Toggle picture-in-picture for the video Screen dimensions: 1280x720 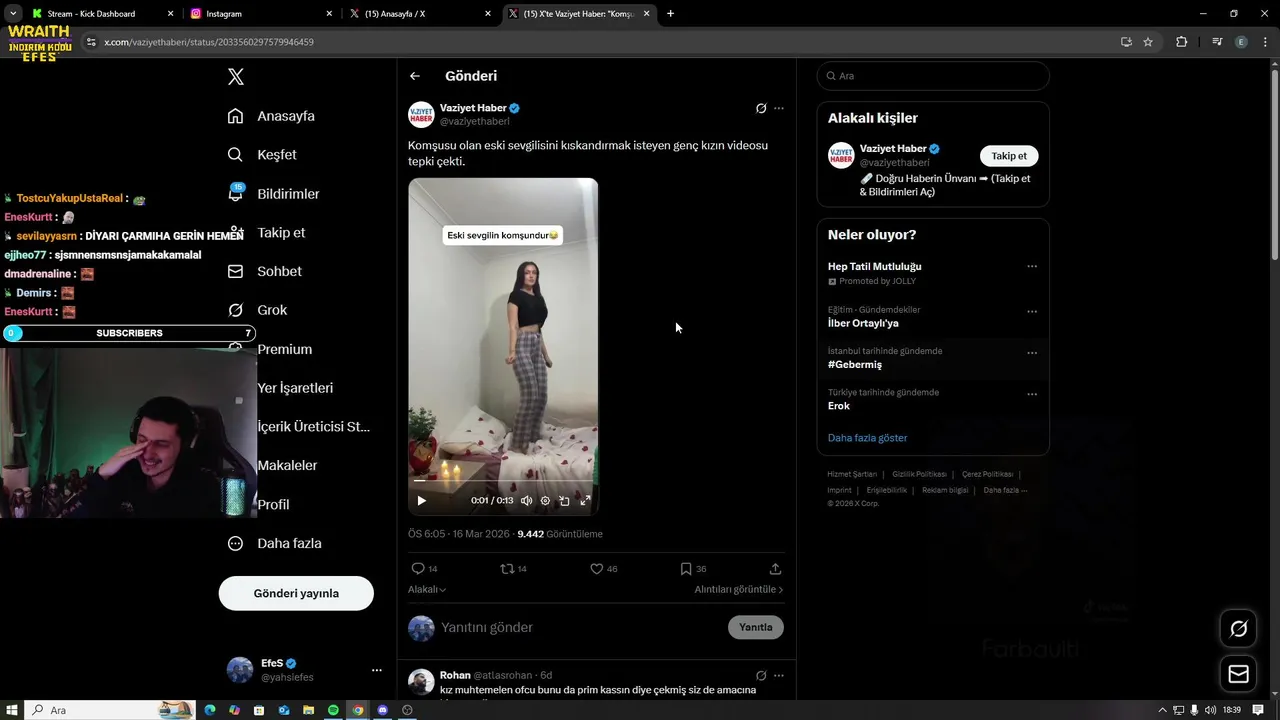coord(564,500)
